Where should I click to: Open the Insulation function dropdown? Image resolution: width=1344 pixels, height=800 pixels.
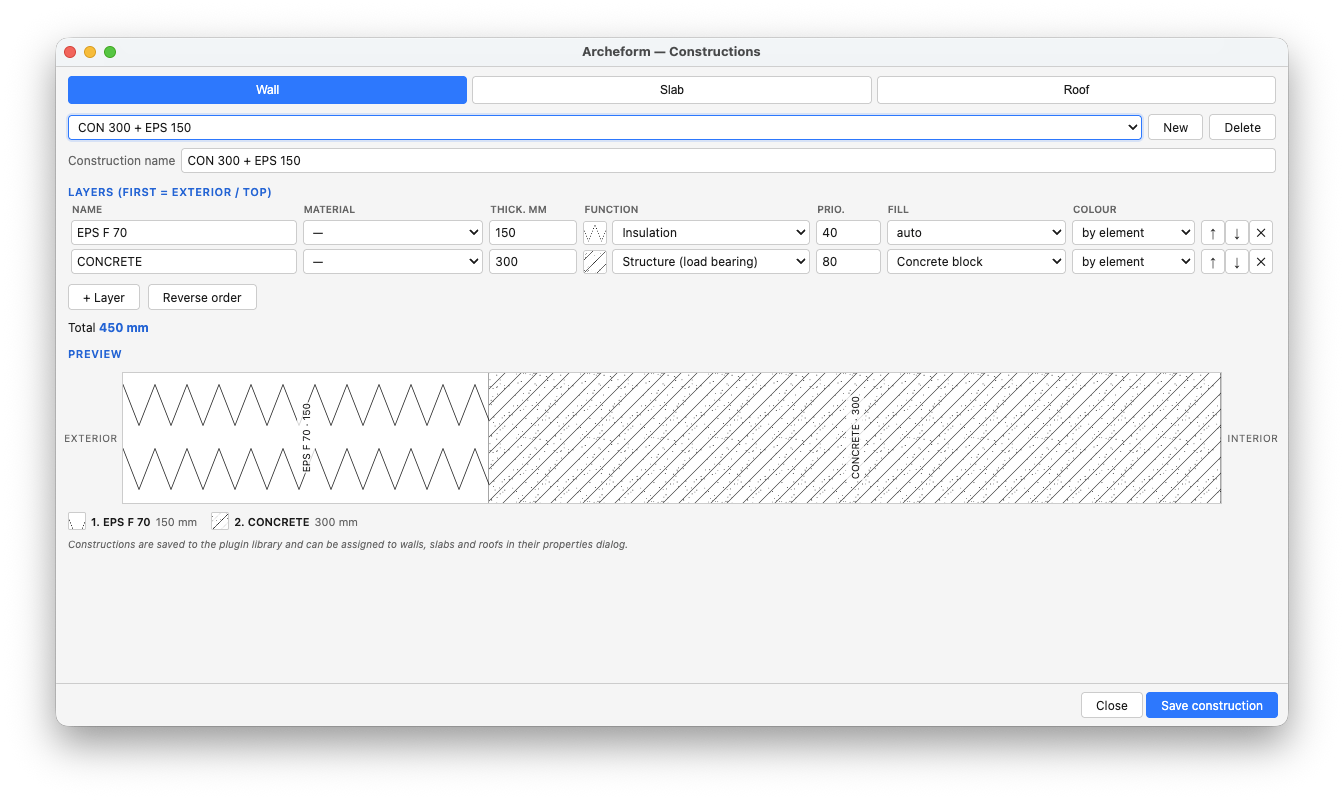click(711, 233)
